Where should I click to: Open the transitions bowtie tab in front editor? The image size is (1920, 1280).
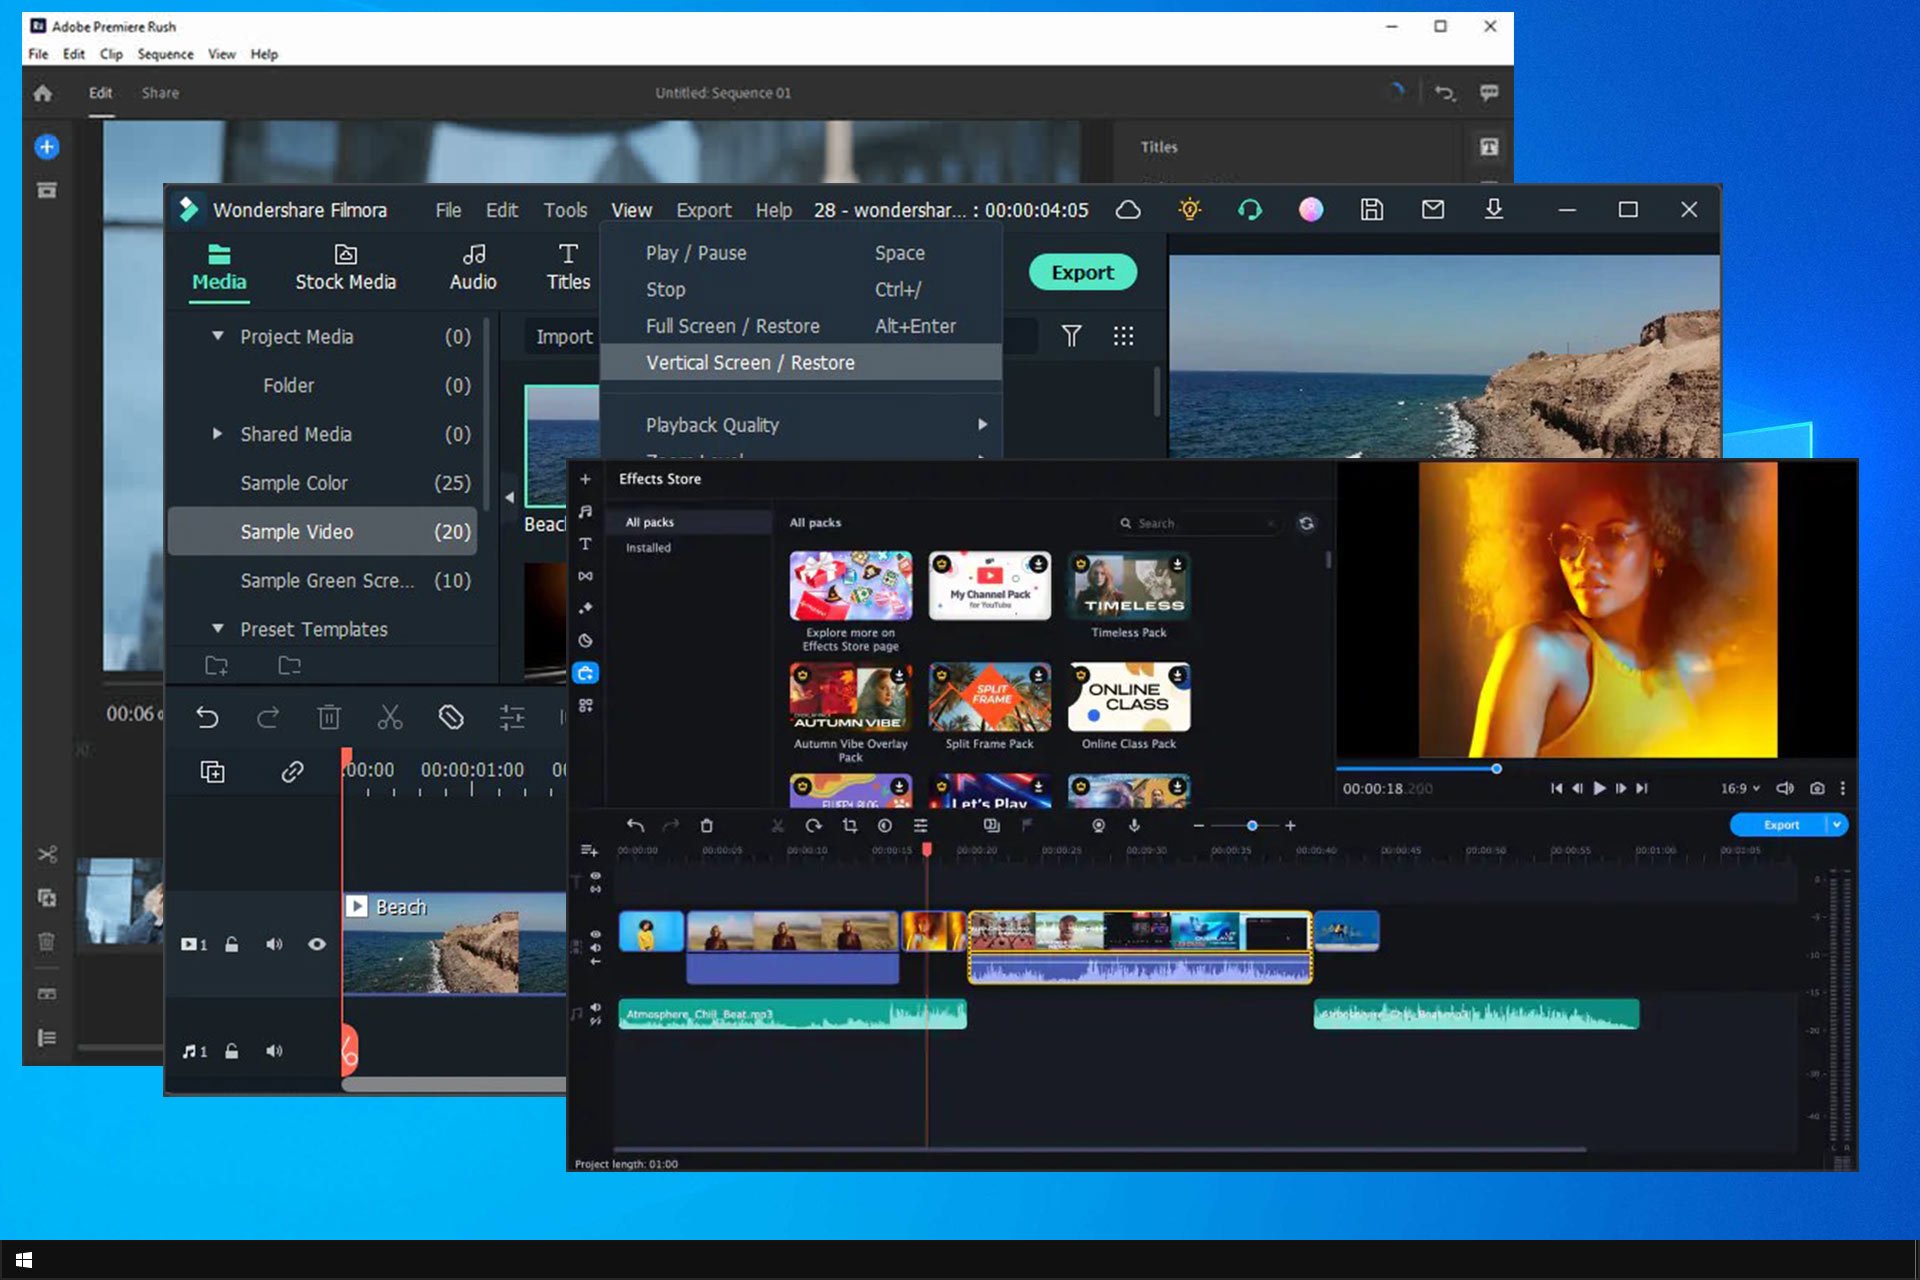tap(586, 576)
